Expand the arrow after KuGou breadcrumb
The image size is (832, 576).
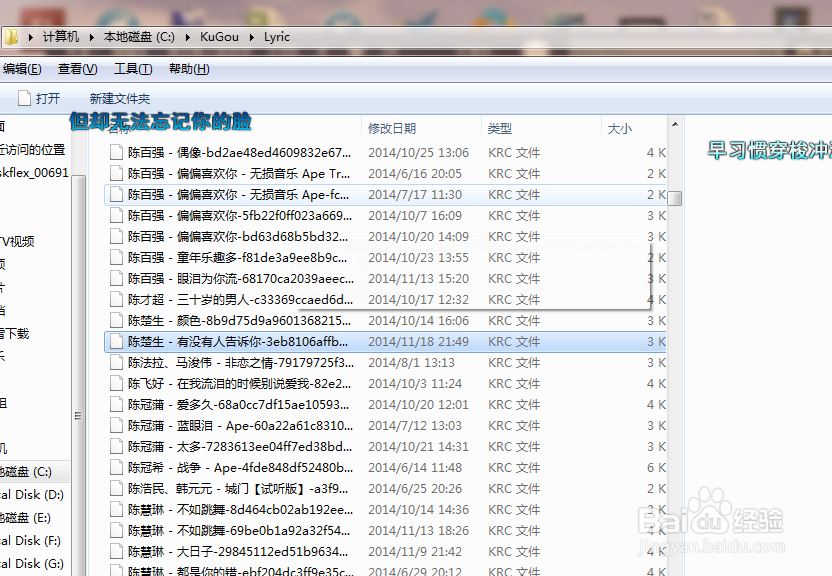252,37
